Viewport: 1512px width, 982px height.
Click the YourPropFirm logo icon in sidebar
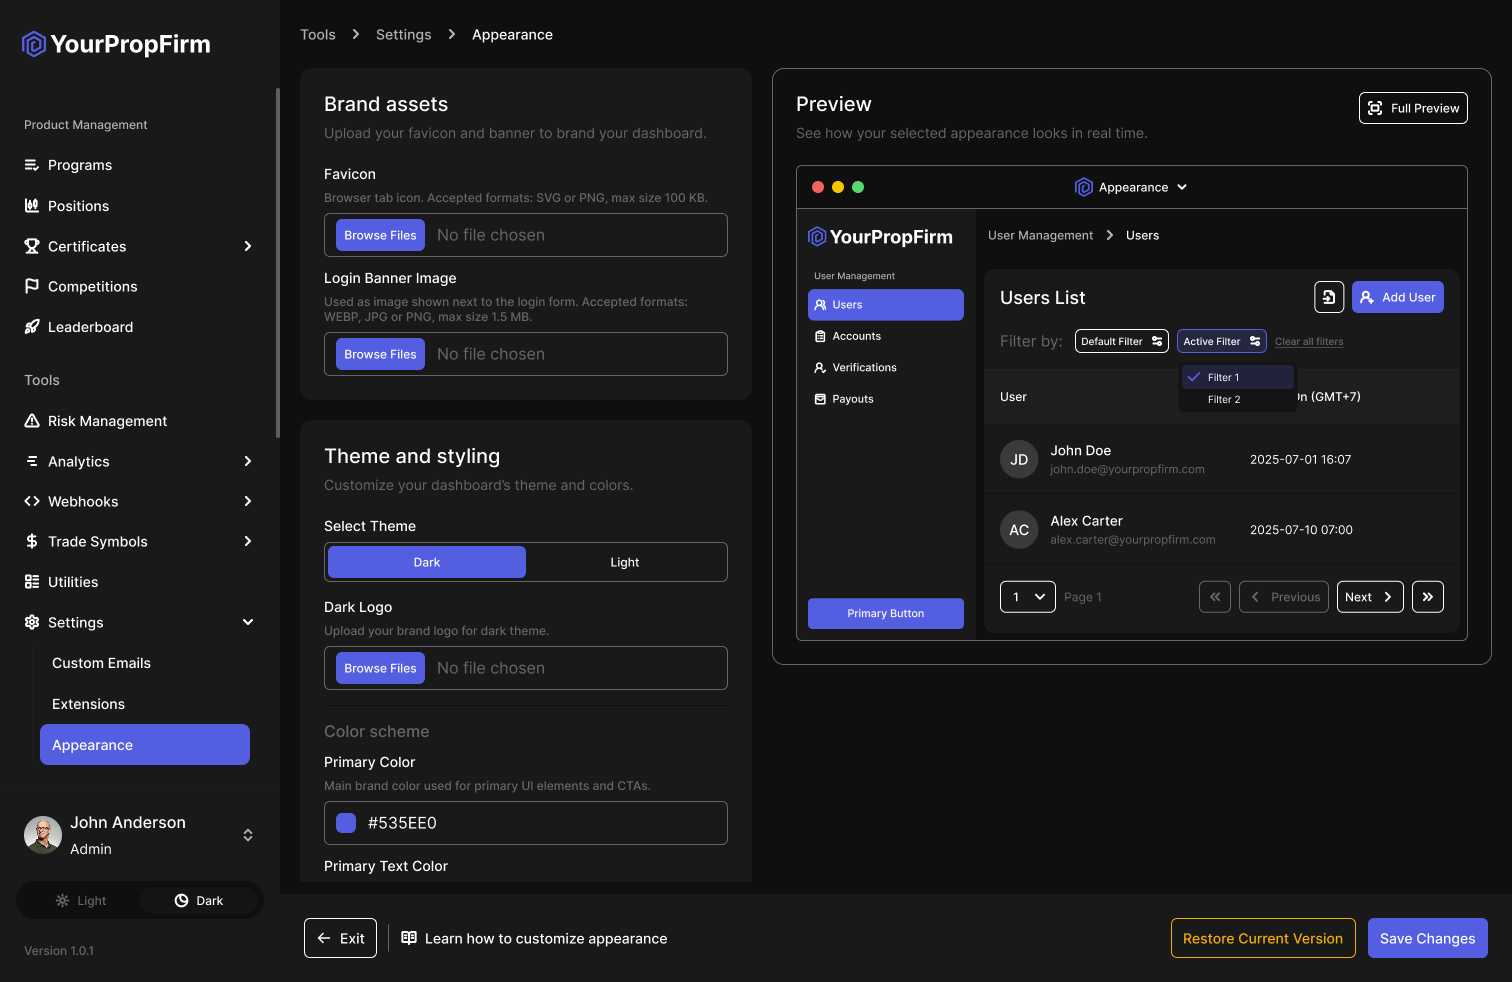click(x=34, y=44)
